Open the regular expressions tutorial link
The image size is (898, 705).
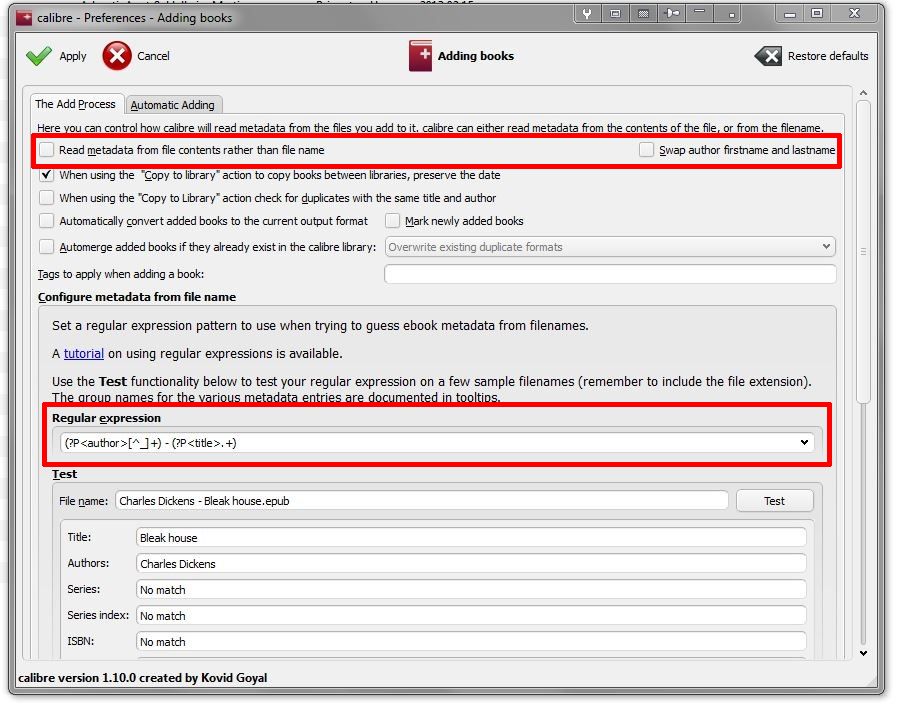[x=84, y=353]
